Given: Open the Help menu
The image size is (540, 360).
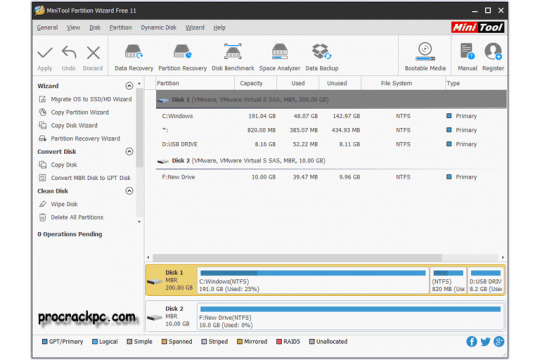Looking at the screenshot, I should [x=219, y=28].
